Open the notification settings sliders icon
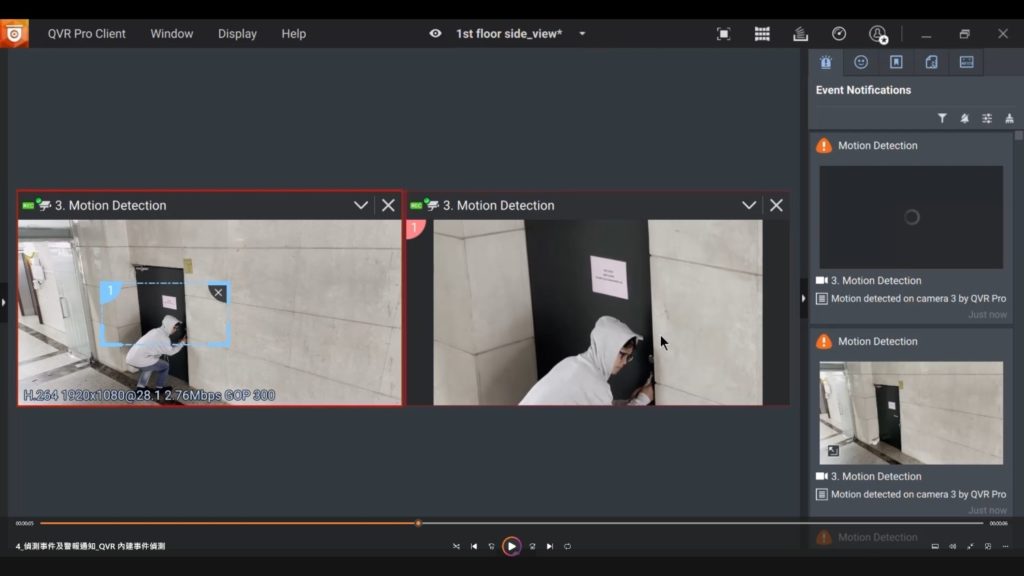This screenshot has height=576, width=1024. click(x=987, y=118)
